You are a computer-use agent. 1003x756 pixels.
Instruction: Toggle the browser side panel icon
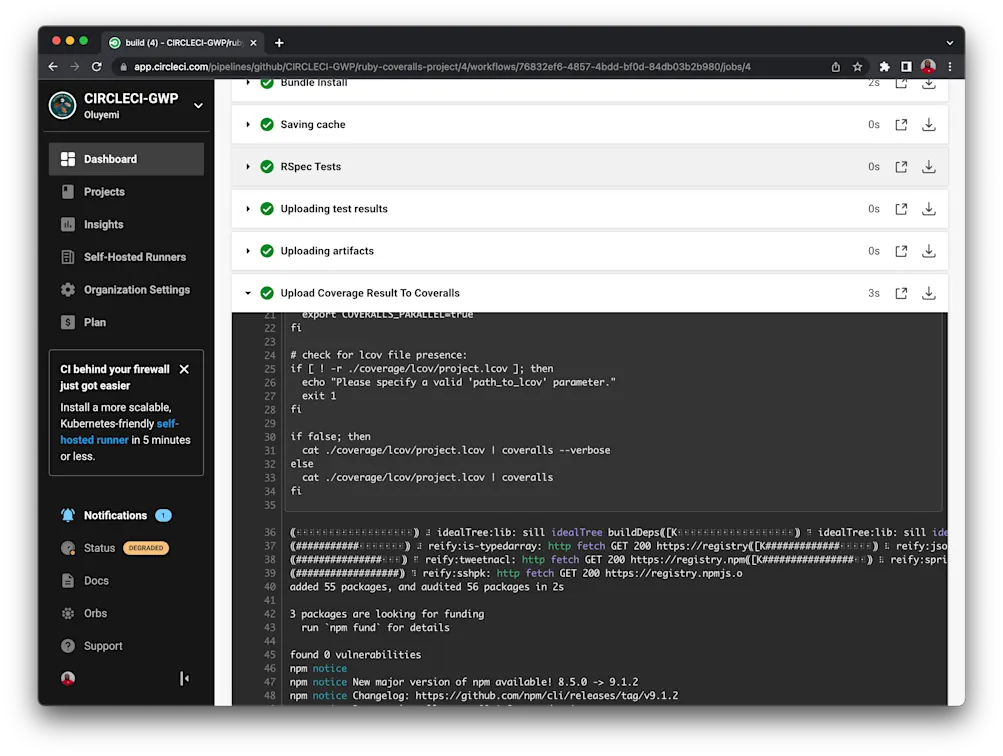pos(906,67)
